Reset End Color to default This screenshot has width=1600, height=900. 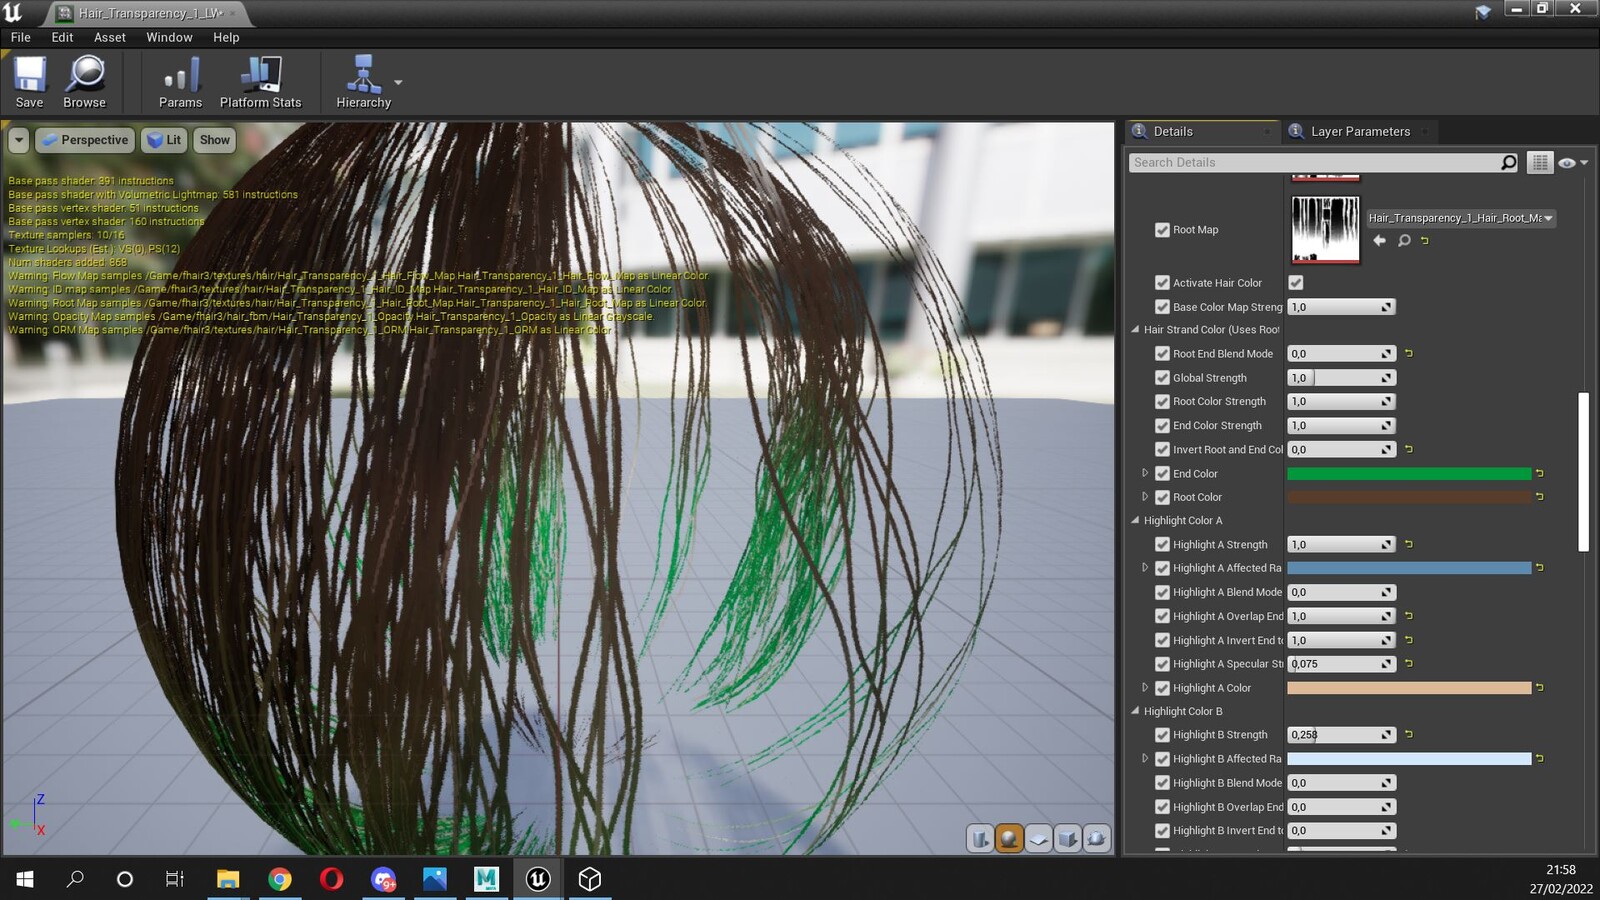pos(1540,473)
